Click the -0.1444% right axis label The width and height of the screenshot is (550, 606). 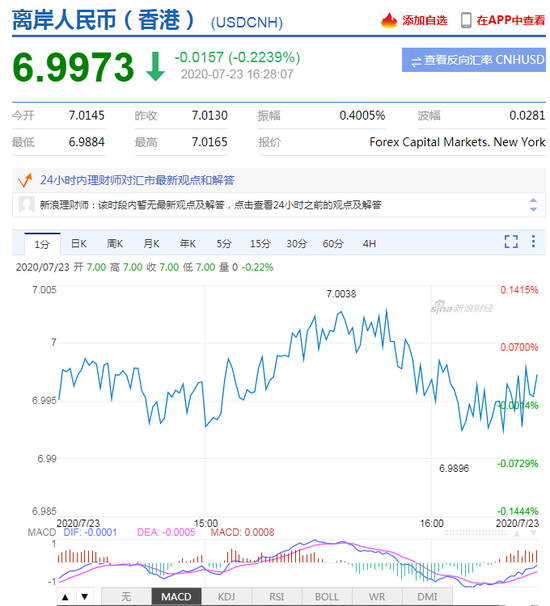pyautogui.click(x=518, y=511)
